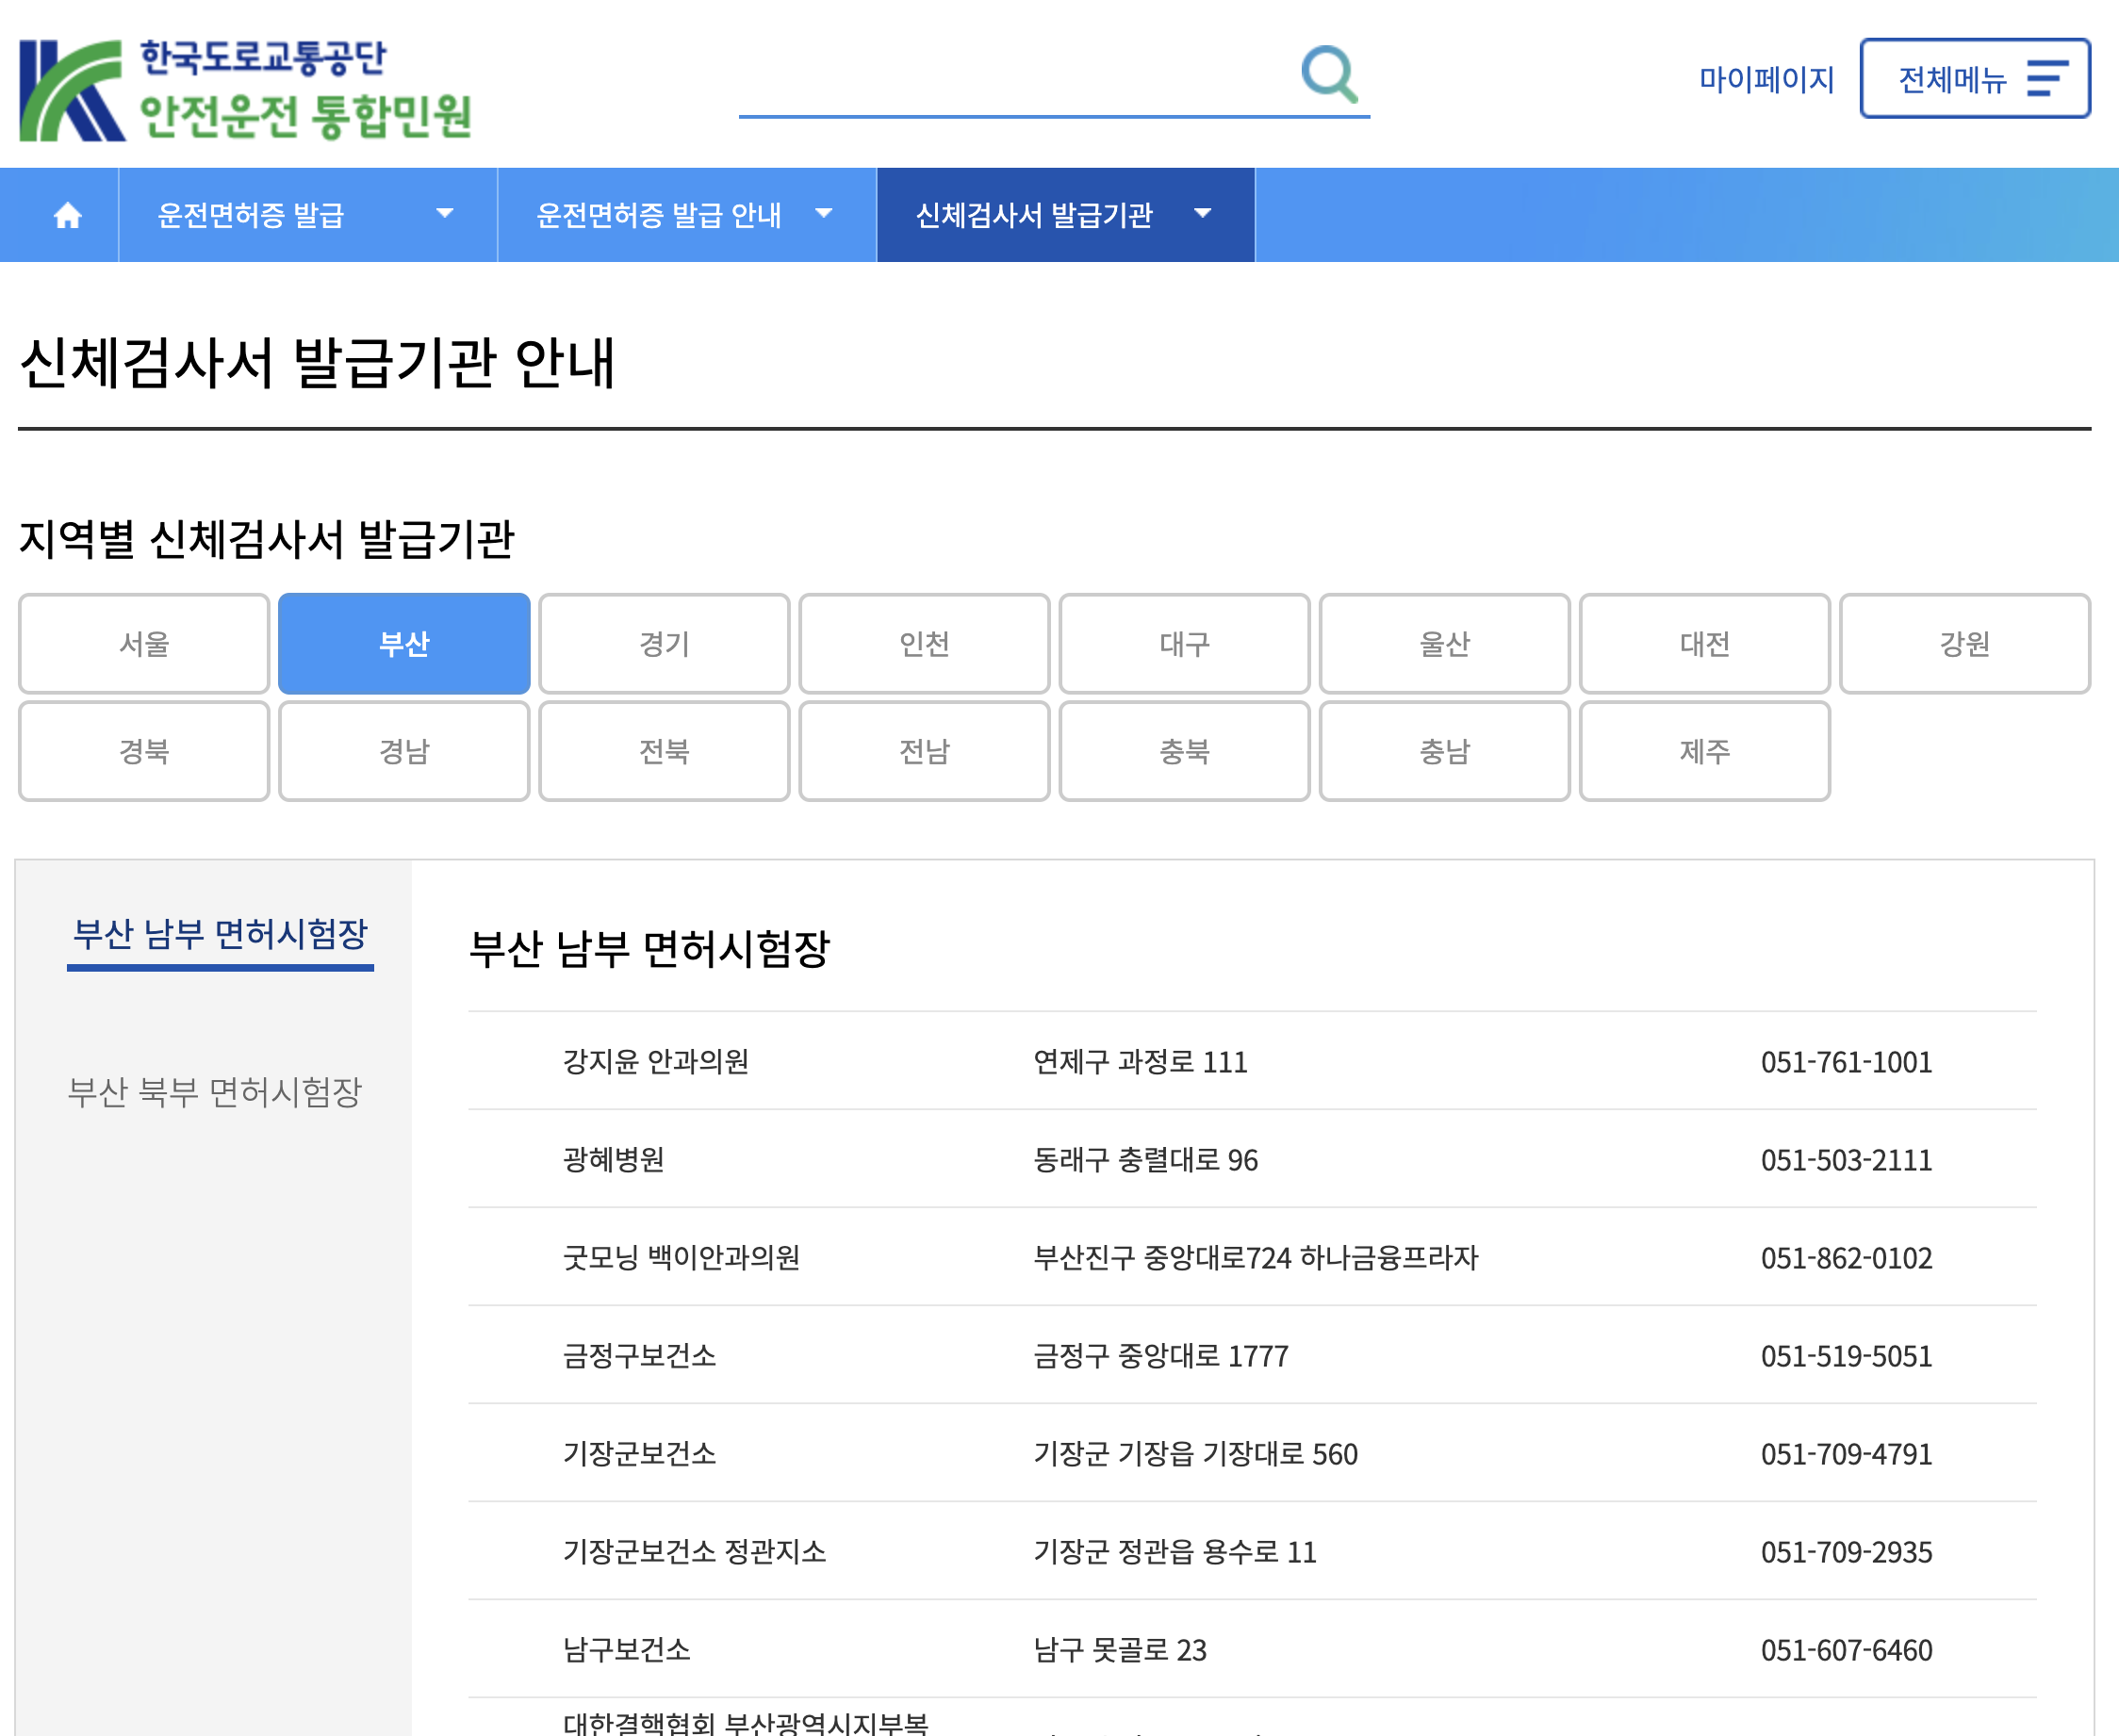Select the 강원 region tab
The height and width of the screenshot is (1736, 2119).
pyautogui.click(x=1965, y=644)
